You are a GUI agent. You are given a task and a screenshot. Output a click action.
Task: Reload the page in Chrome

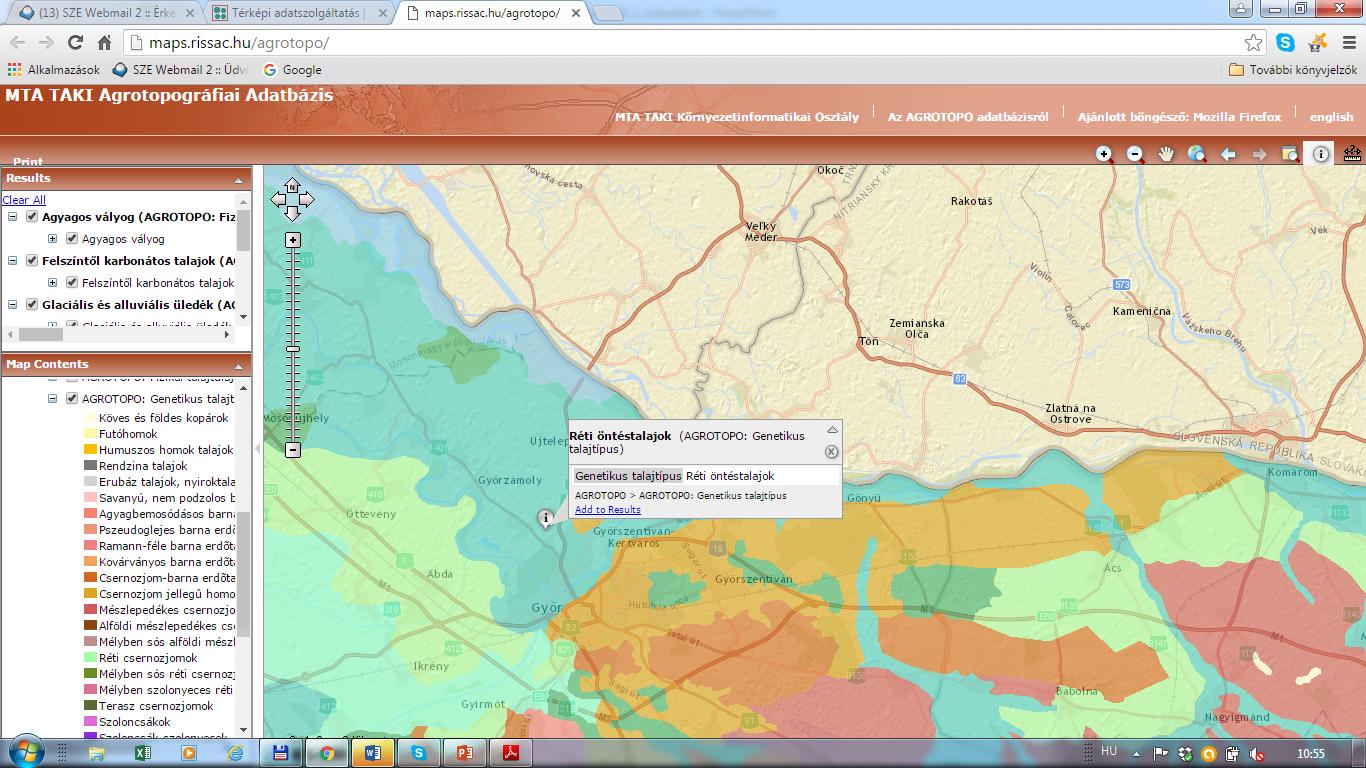point(75,43)
